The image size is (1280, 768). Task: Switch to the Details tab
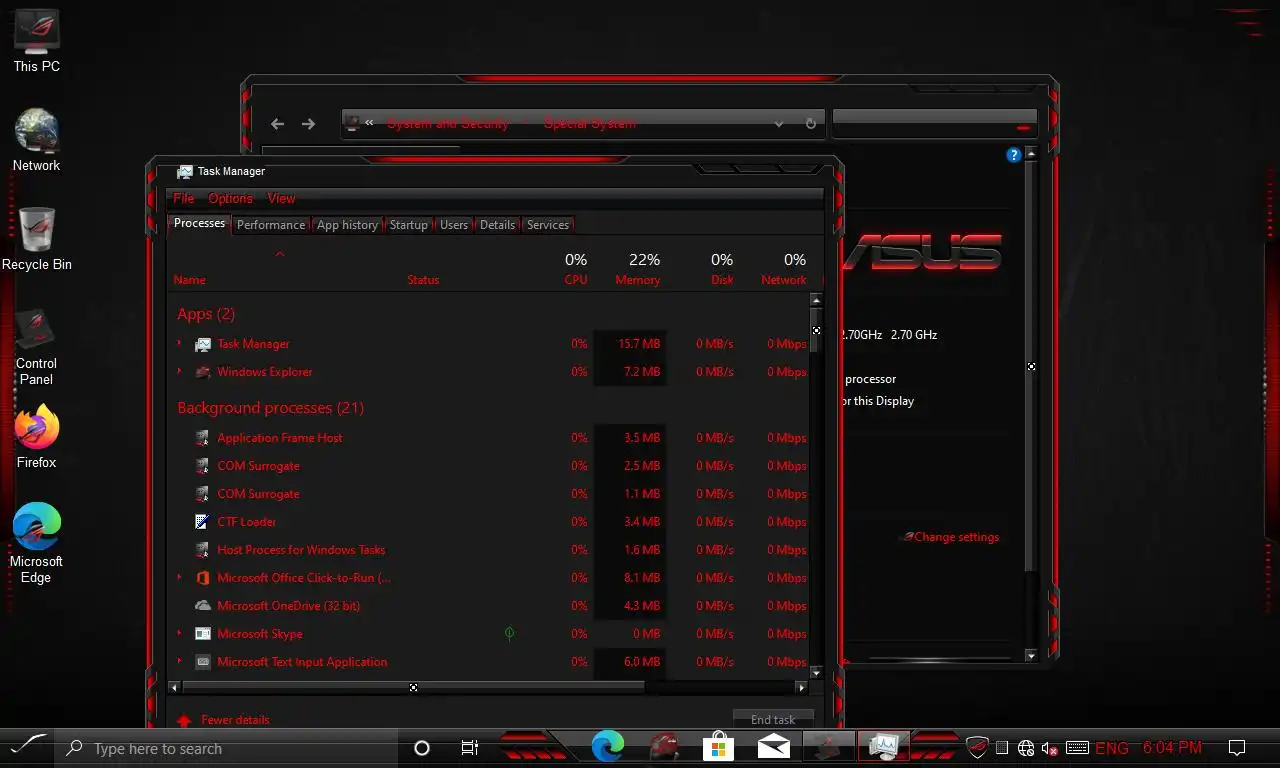click(497, 225)
